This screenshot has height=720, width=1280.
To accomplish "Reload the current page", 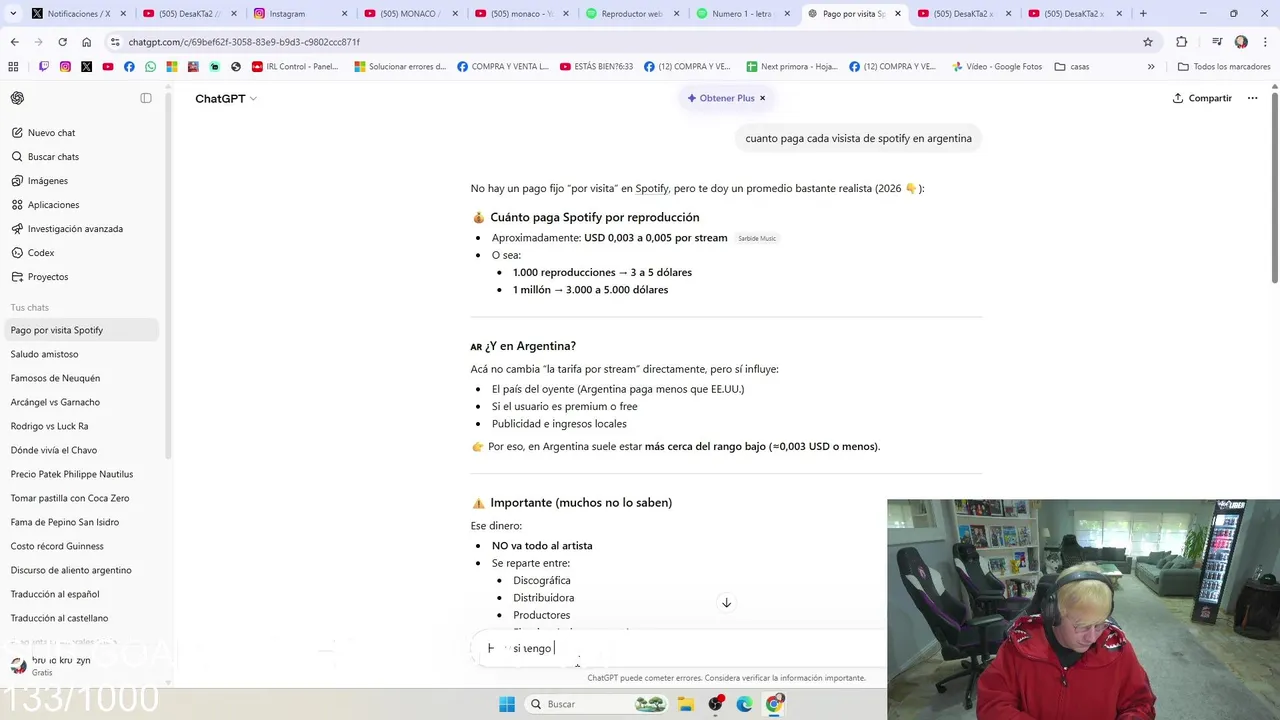I will (x=62, y=42).
